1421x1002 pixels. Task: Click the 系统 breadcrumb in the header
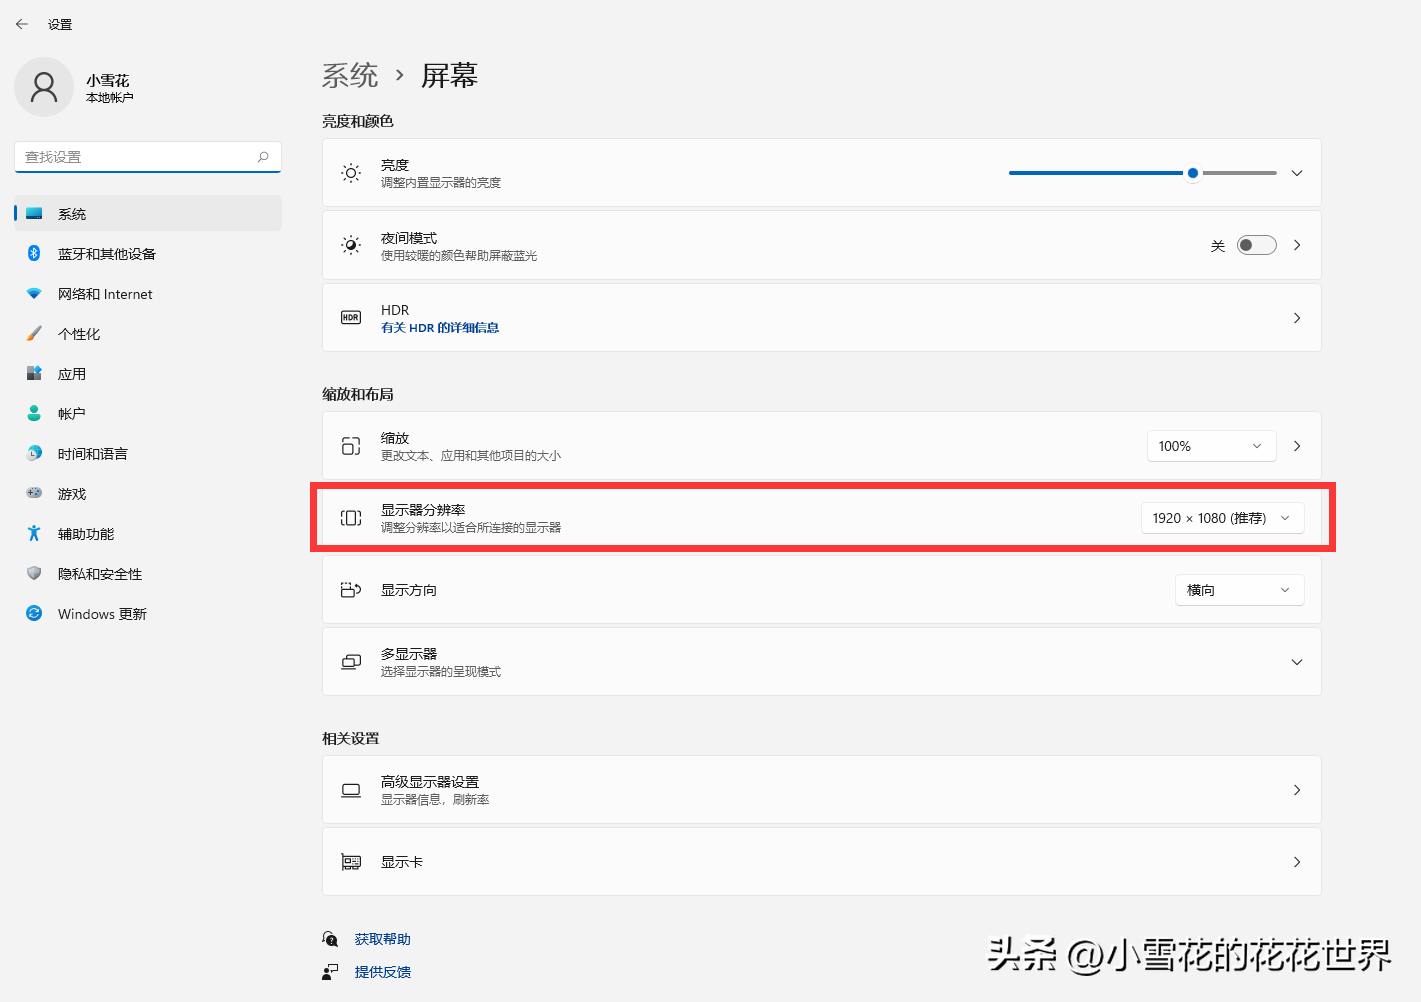tap(350, 75)
